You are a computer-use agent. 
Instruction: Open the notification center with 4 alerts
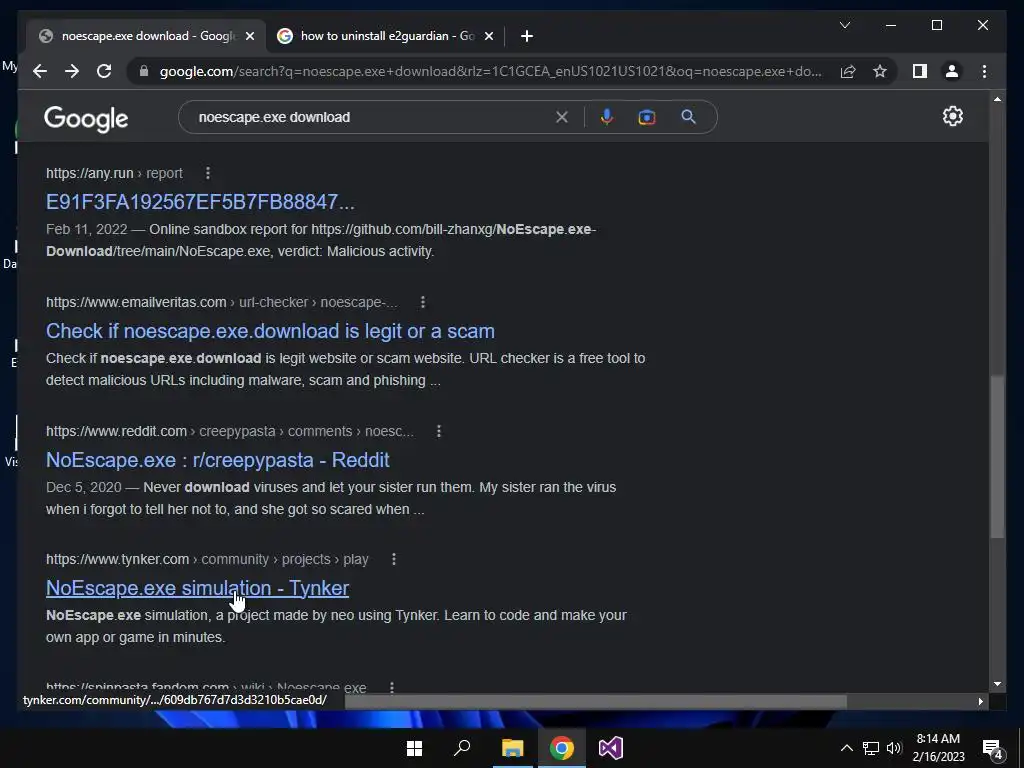pyautogui.click(x=993, y=748)
